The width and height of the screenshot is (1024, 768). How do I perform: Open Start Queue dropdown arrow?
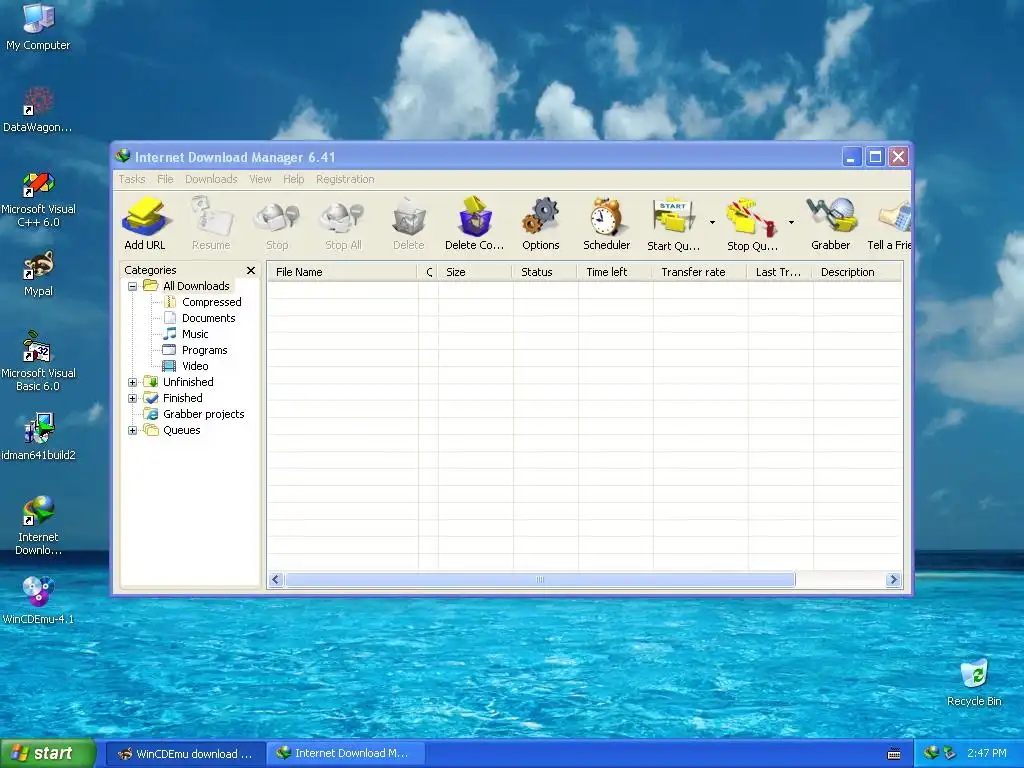712,223
